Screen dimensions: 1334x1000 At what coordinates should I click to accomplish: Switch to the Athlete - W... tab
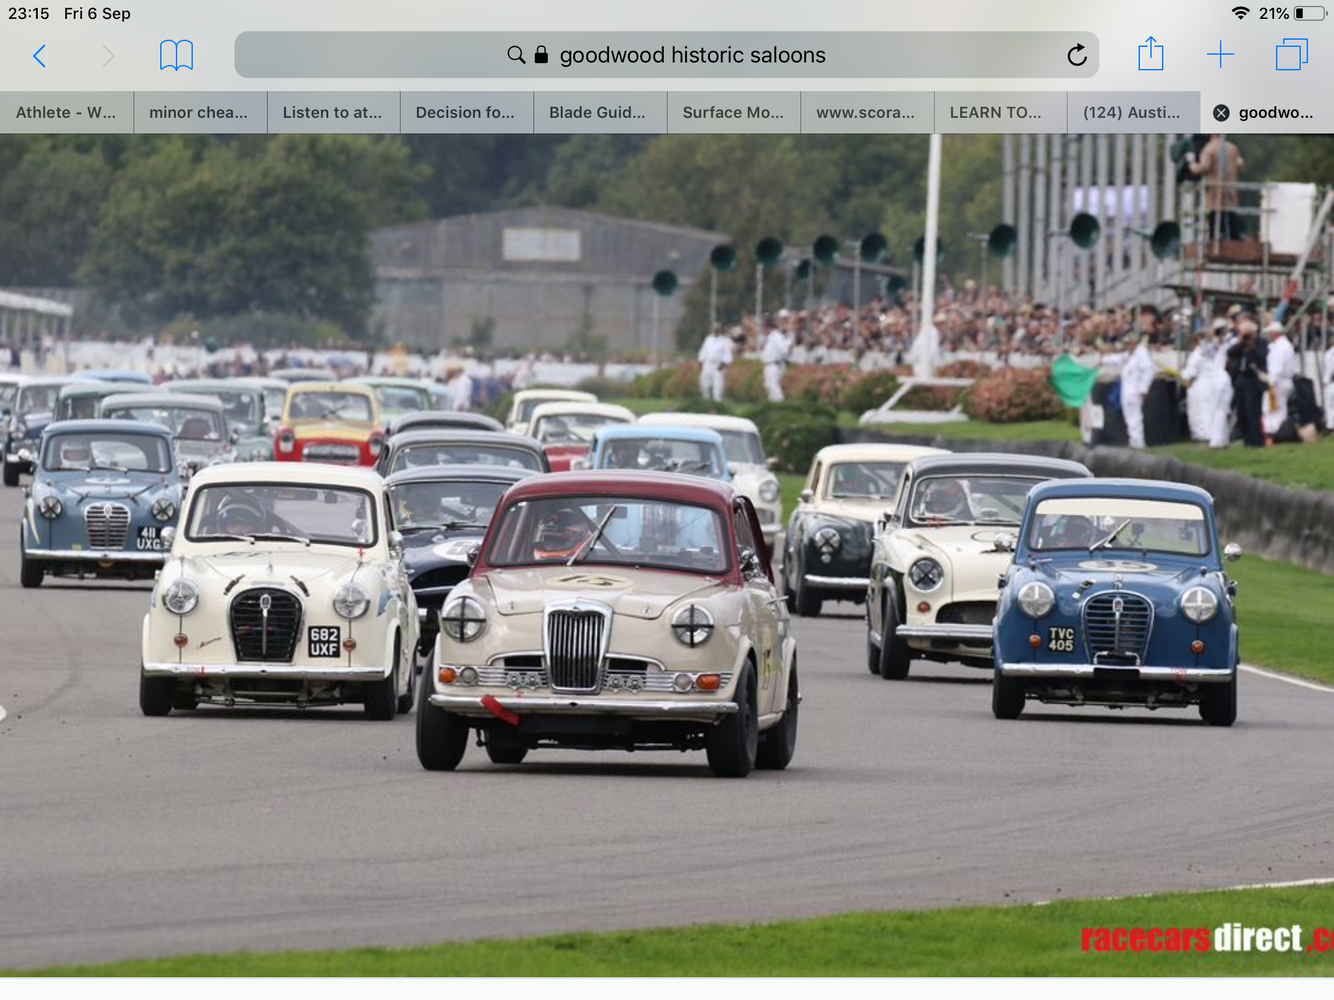click(66, 113)
